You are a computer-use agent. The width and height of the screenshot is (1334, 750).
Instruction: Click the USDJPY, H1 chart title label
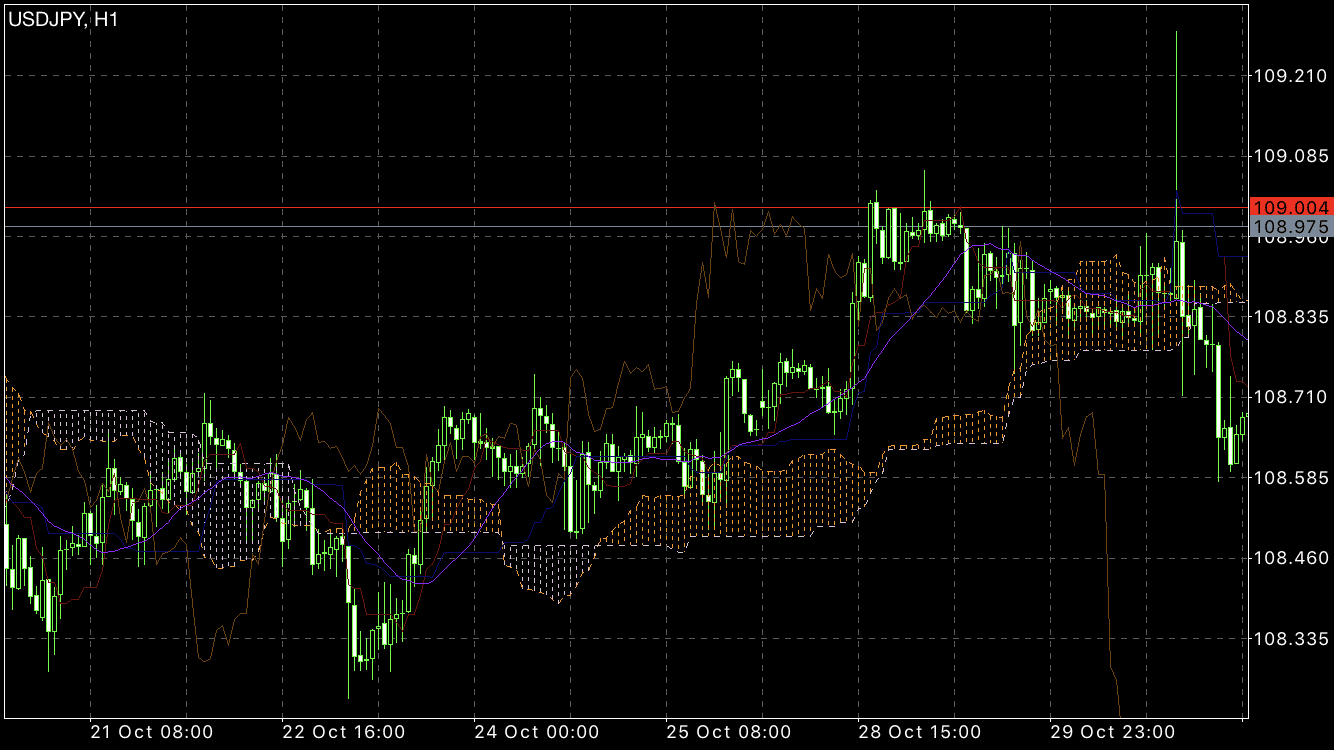tap(65, 17)
